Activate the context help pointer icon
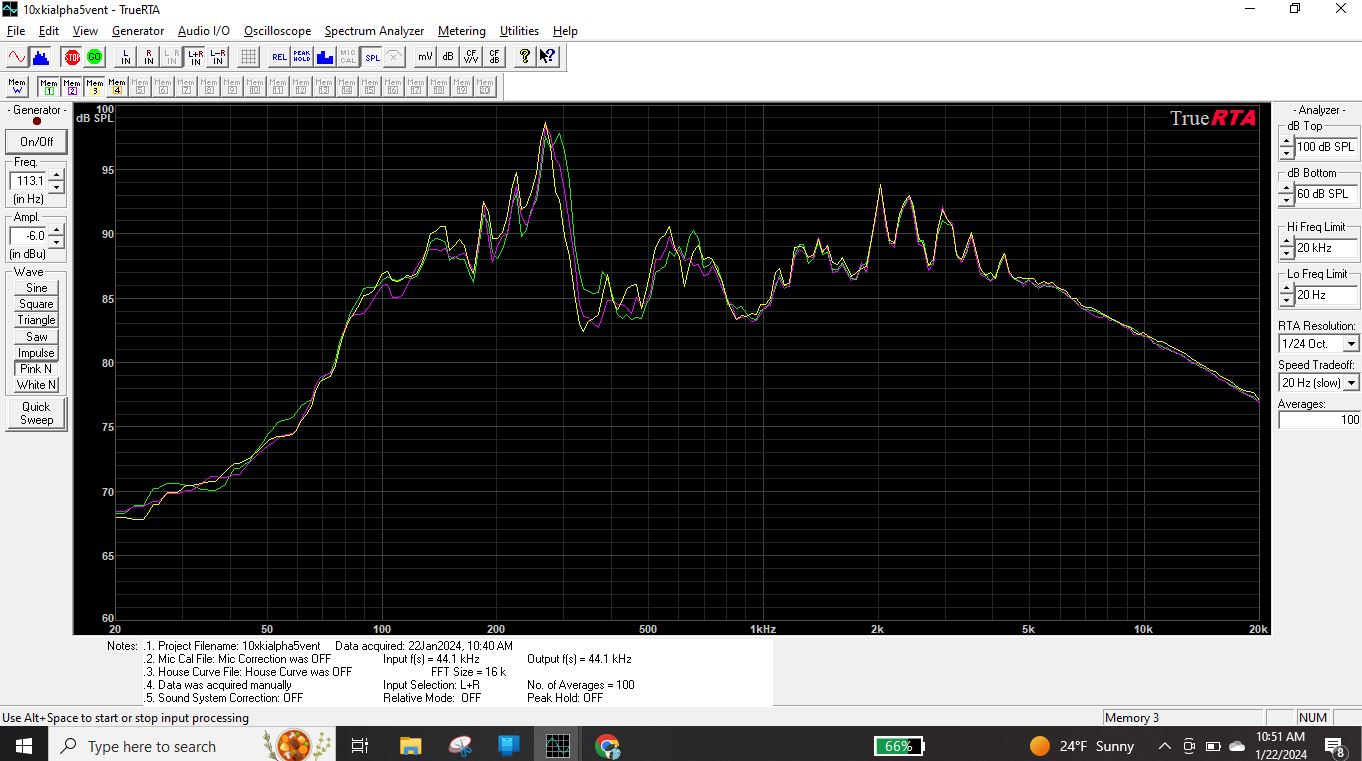Image resolution: width=1362 pixels, height=761 pixels. tap(547, 57)
